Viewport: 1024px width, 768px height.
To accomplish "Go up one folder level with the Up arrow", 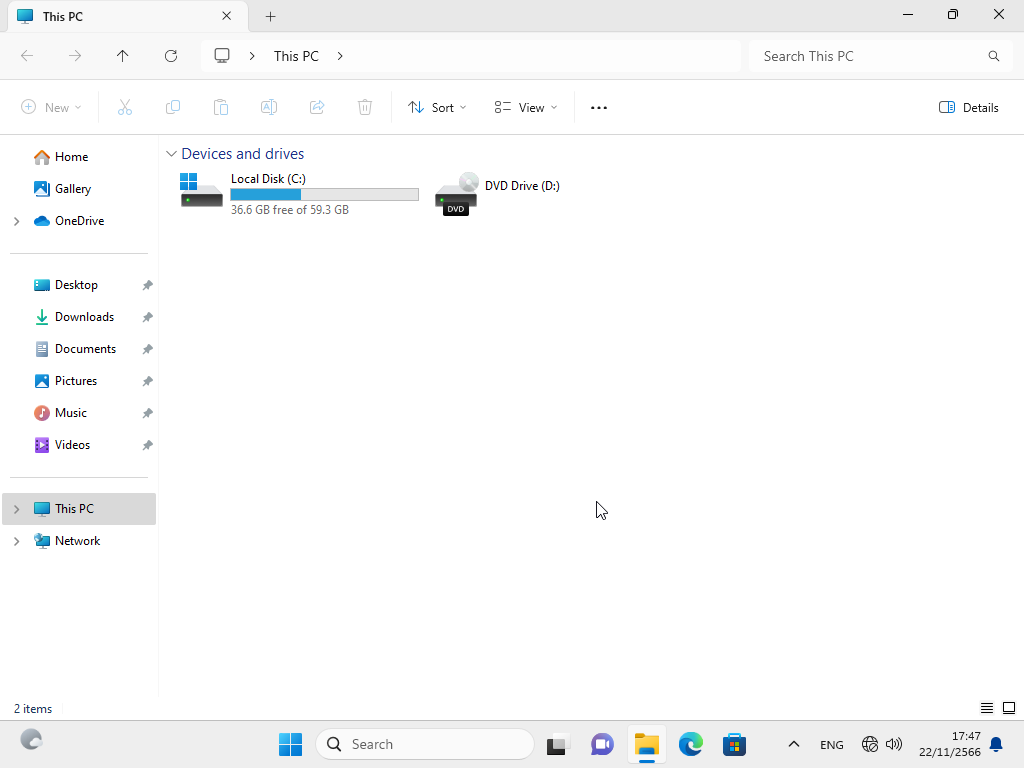I will (x=123, y=56).
